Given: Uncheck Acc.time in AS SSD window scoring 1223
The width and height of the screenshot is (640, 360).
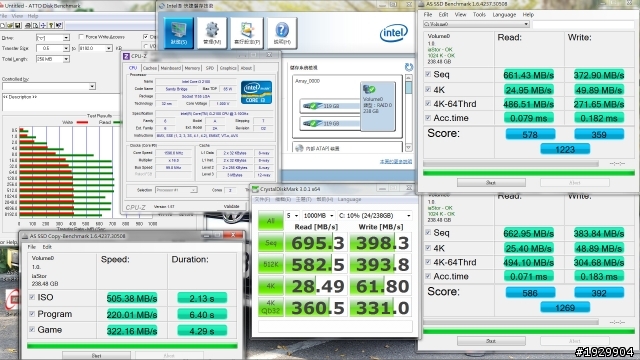Looking at the screenshot, I should (x=428, y=118).
